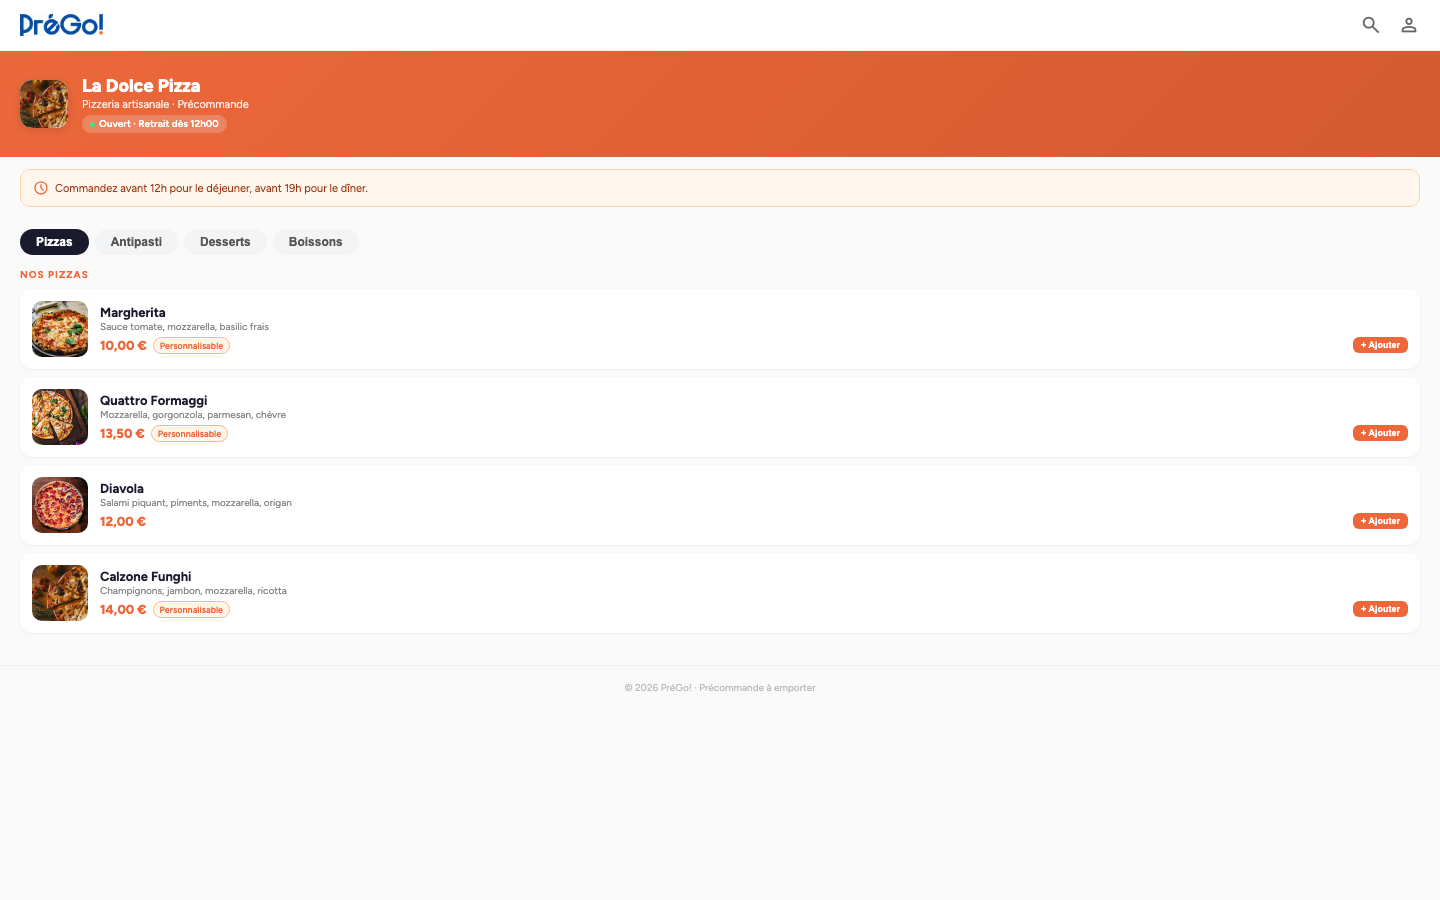
Task: Click the Quattro Formaggi pizza photo
Action: [x=60, y=417]
